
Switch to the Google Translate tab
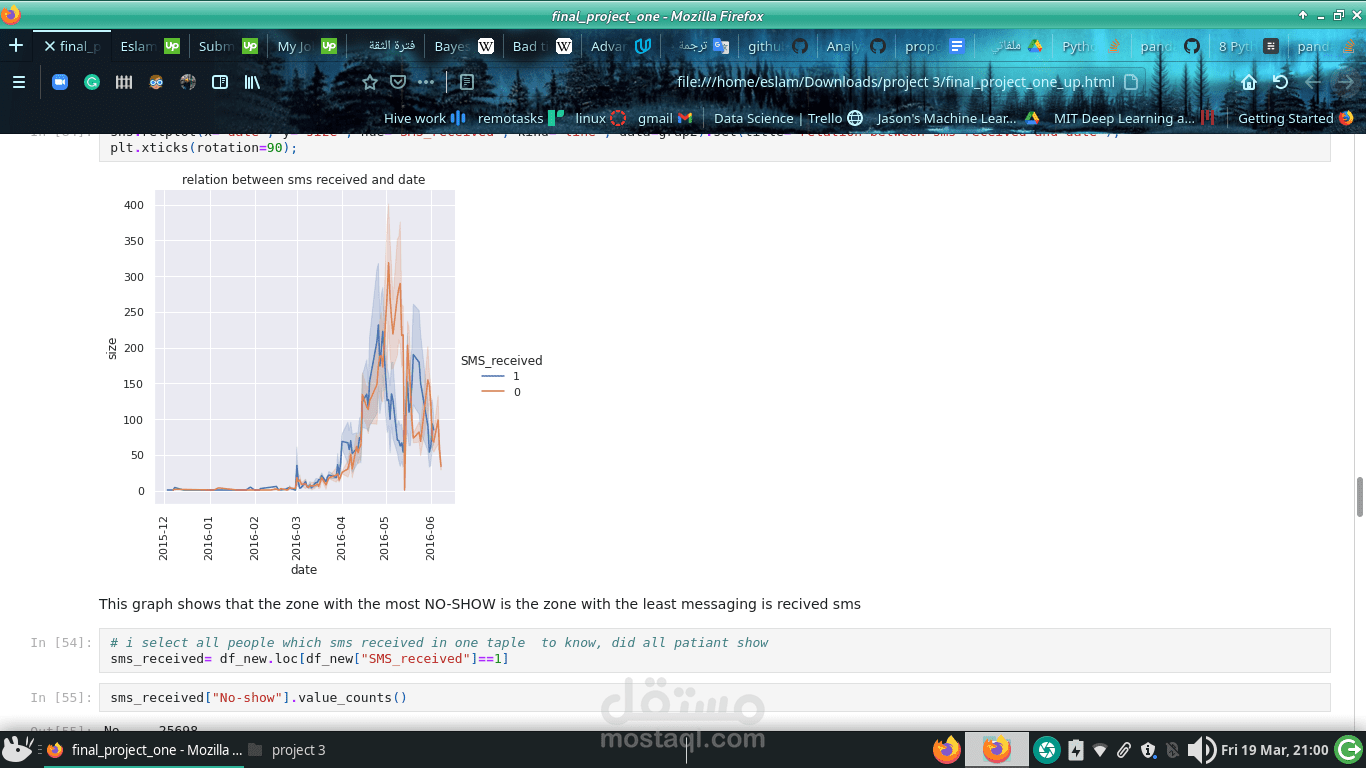tap(699, 46)
